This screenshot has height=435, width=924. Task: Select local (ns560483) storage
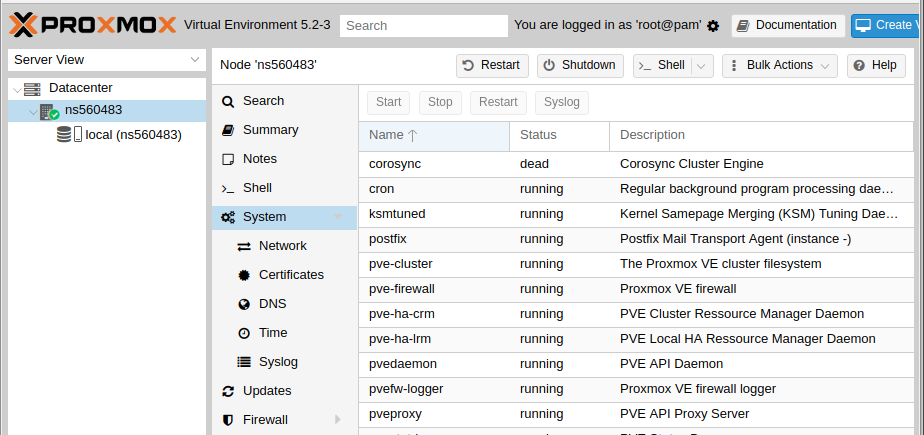pos(133,134)
